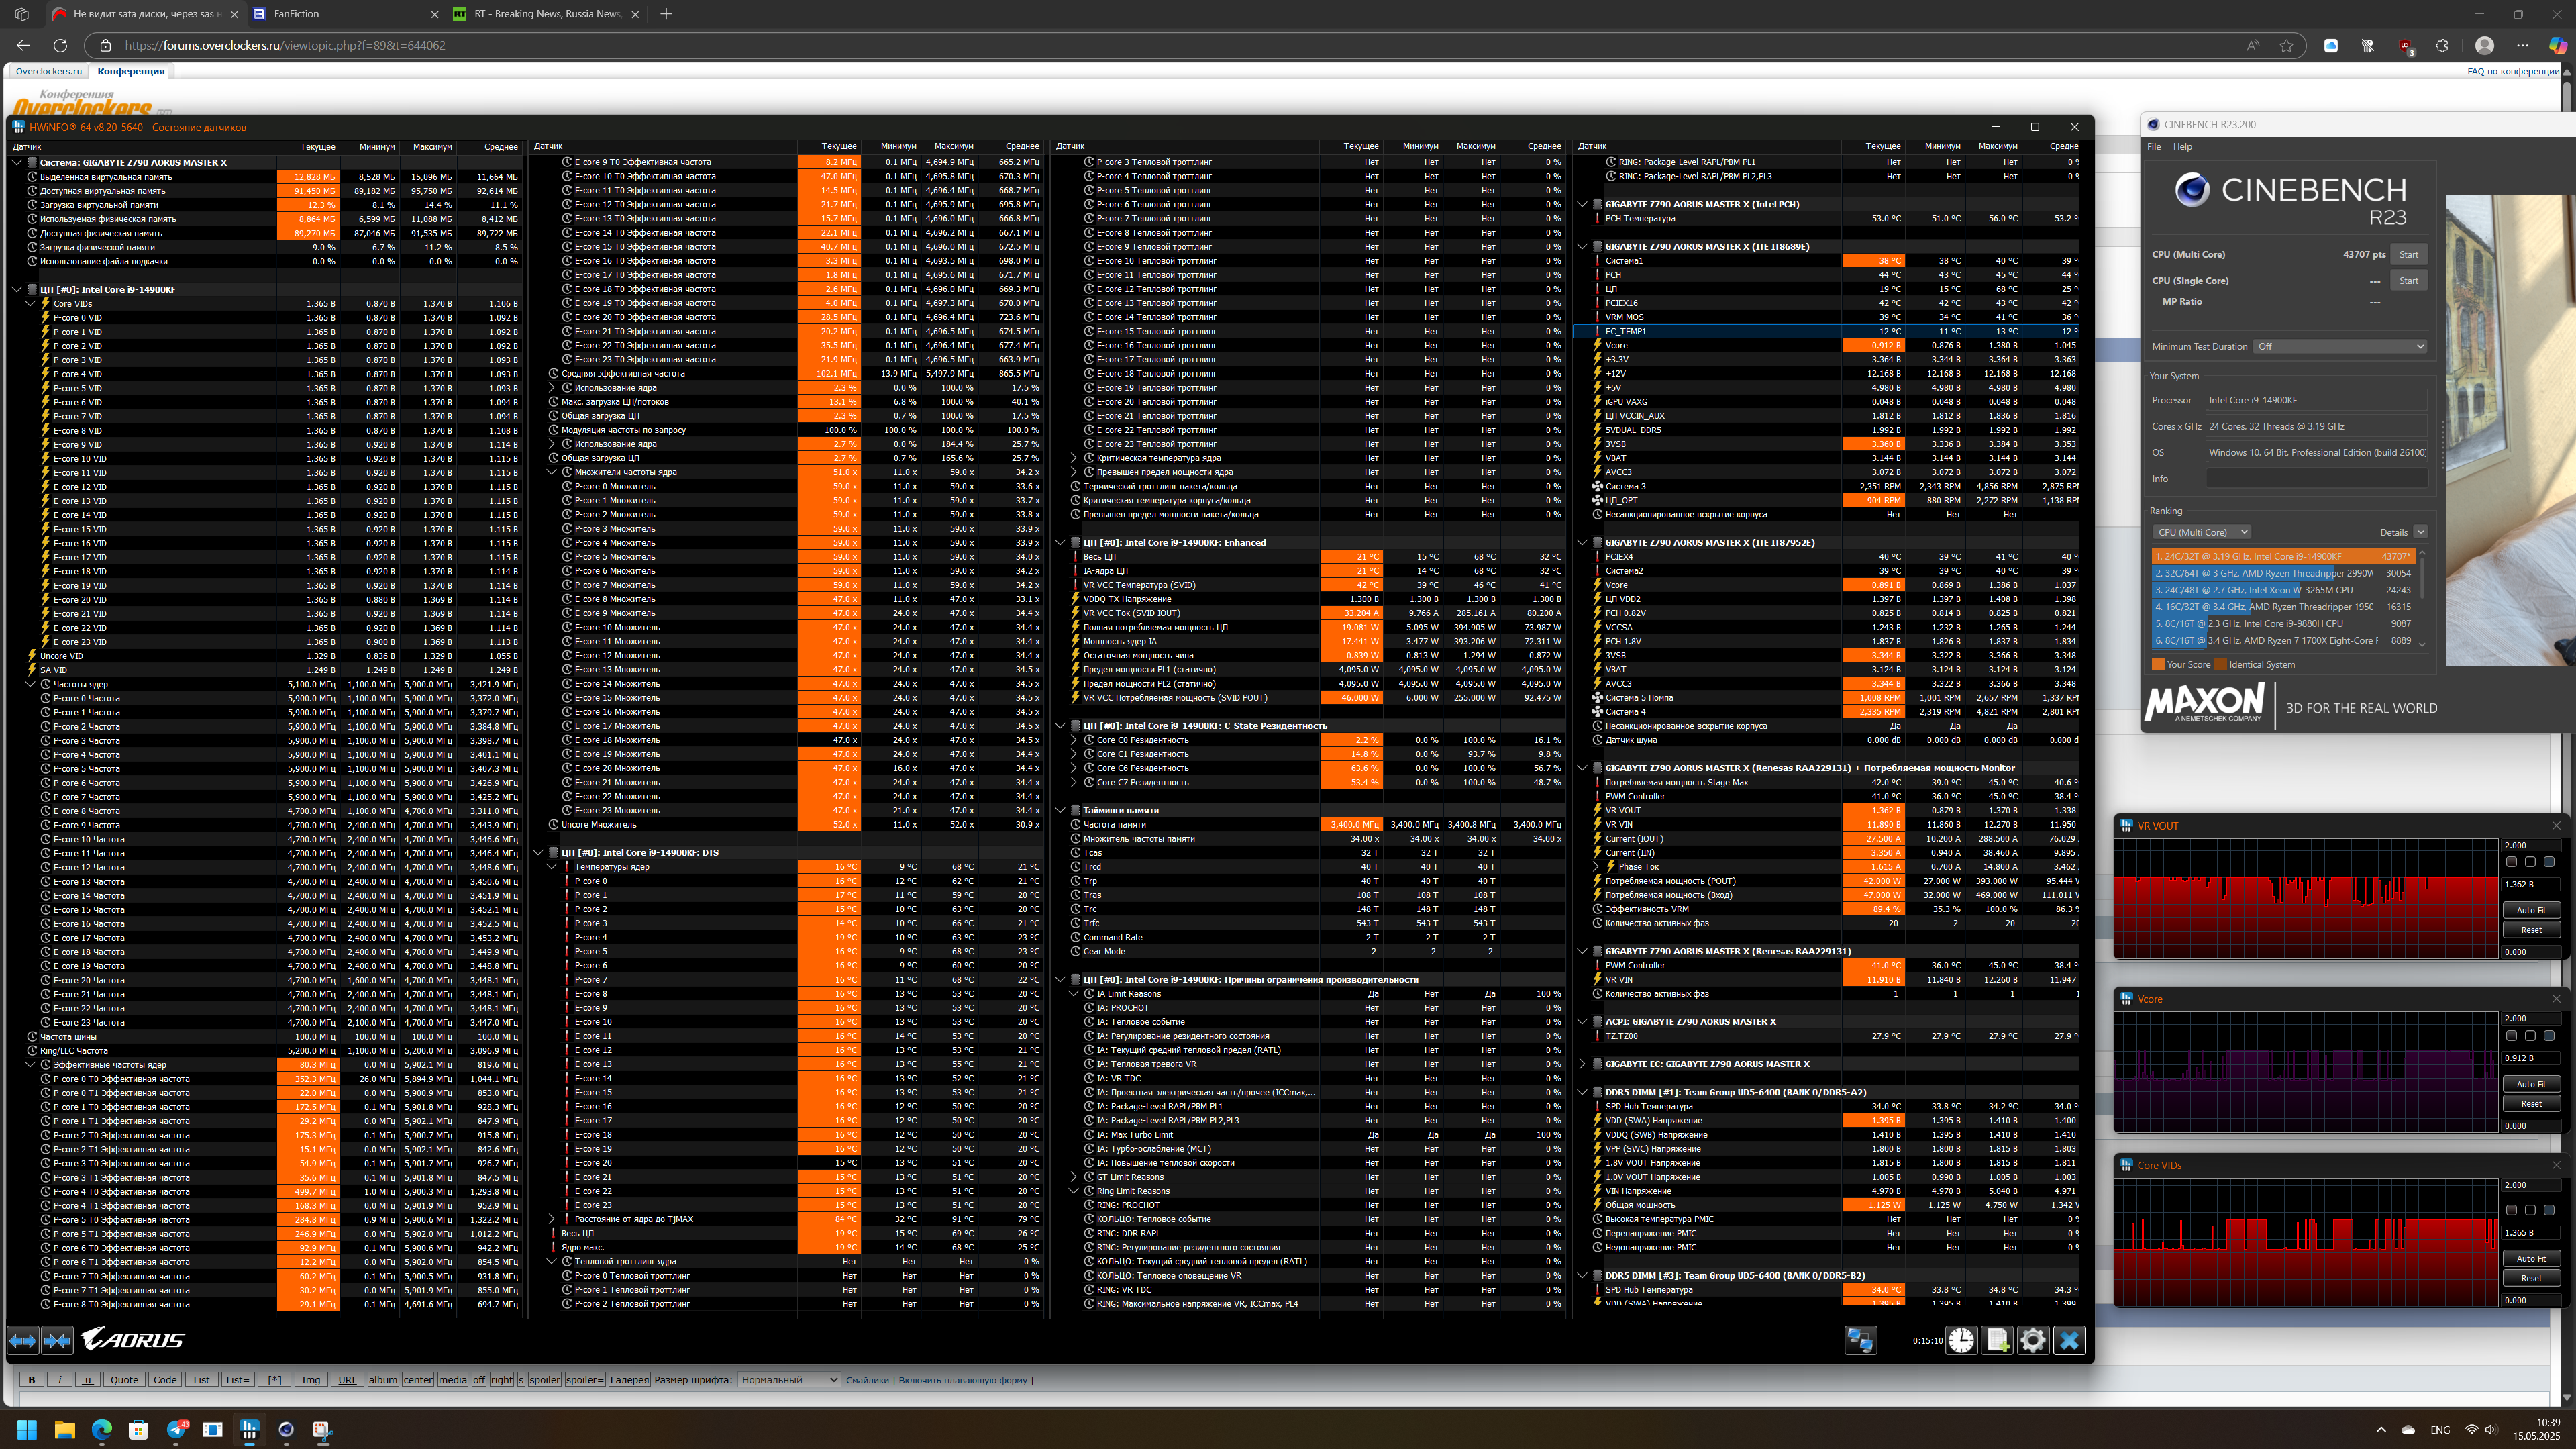Open HWiNFO sensor settings gear
2576x1449 pixels.
tap(2033, 1340)
